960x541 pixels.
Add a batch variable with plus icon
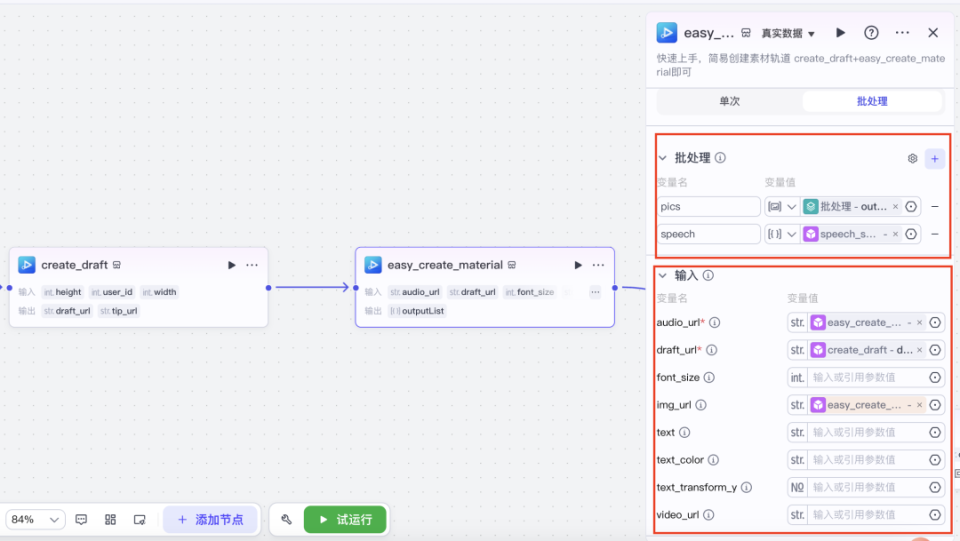click(934, 159)
